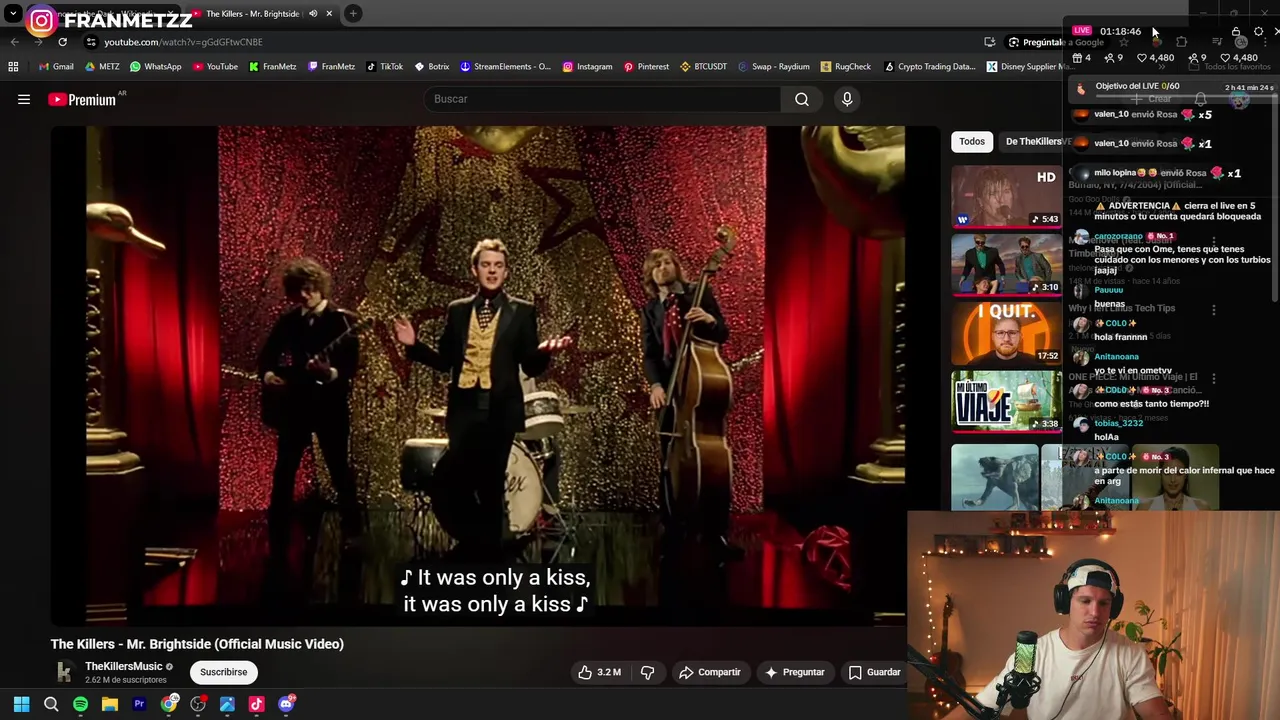Open the 3:10 recommended video thumbnail
Image resolution: width=1280 pixels, height=720 pixels.
pos(1006,264)
